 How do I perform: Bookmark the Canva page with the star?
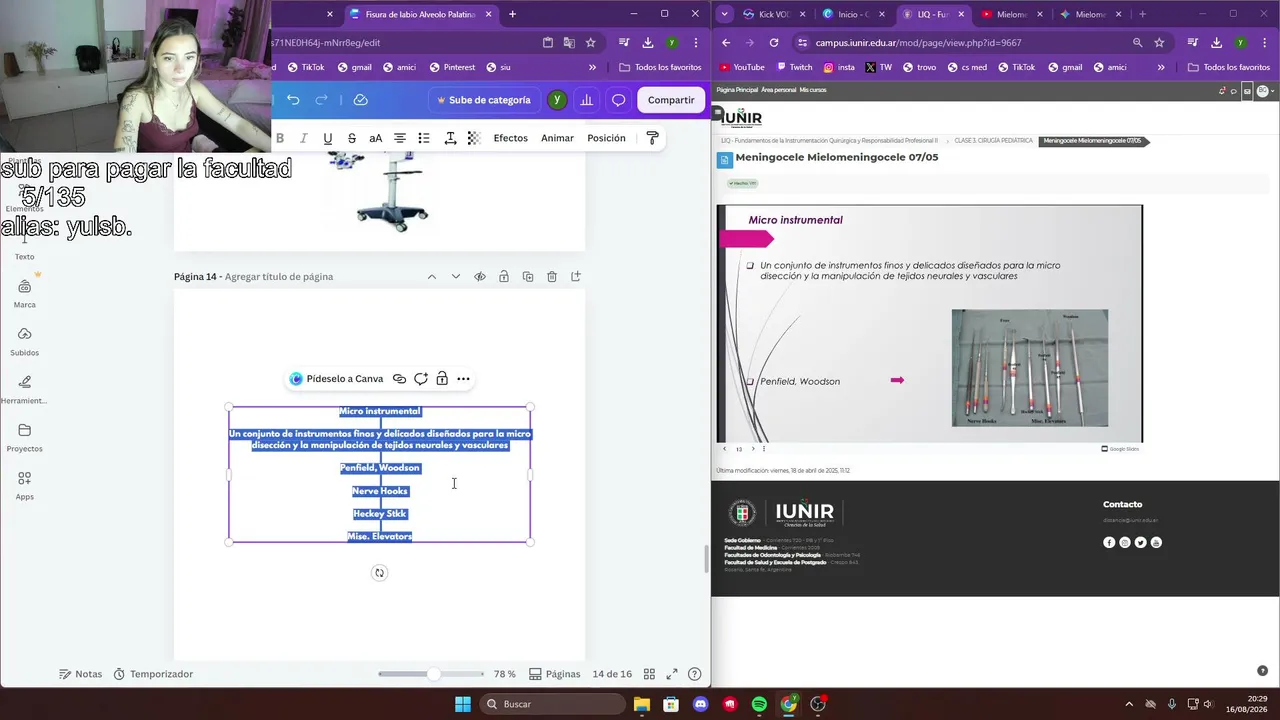[591, 43]
